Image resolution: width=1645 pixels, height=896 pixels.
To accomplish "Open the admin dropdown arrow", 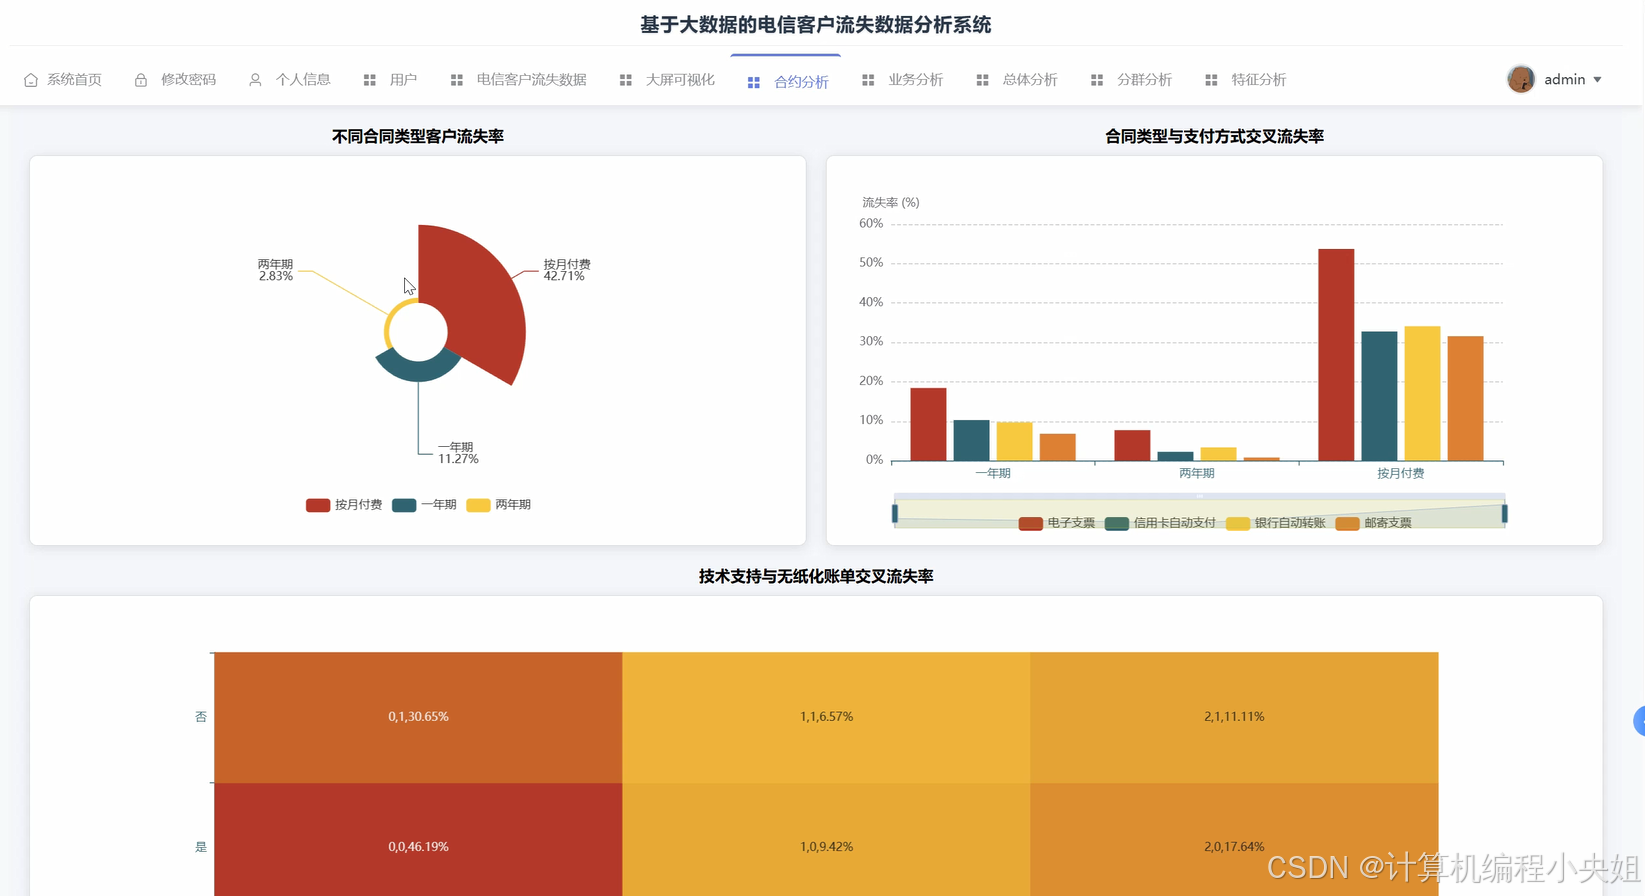I will [1597, 80].
